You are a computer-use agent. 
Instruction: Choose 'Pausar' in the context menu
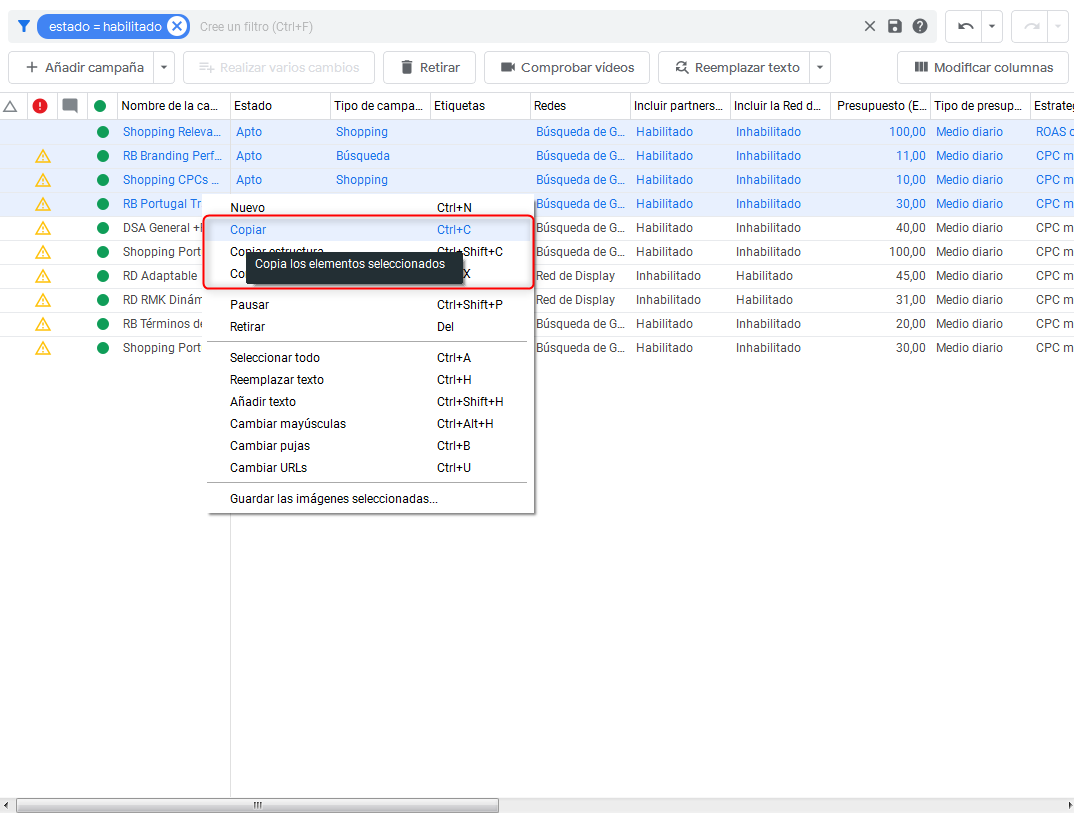(367, 305)
